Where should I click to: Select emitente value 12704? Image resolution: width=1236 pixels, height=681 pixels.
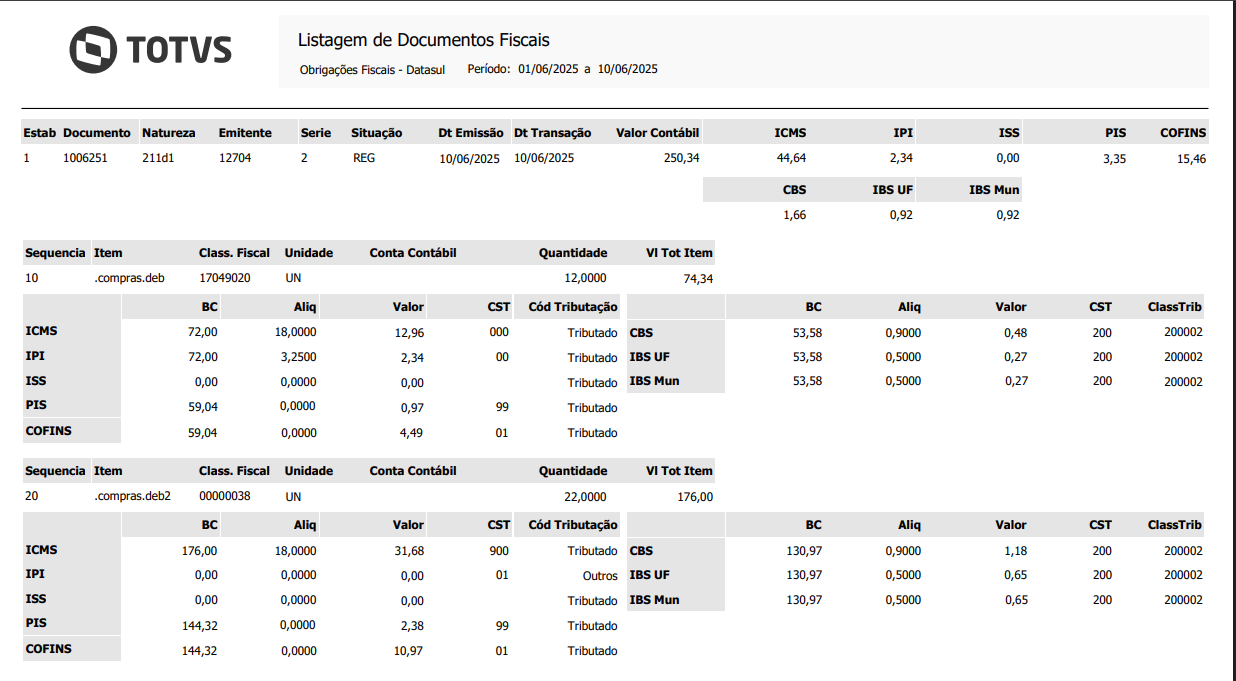(235, 158)
